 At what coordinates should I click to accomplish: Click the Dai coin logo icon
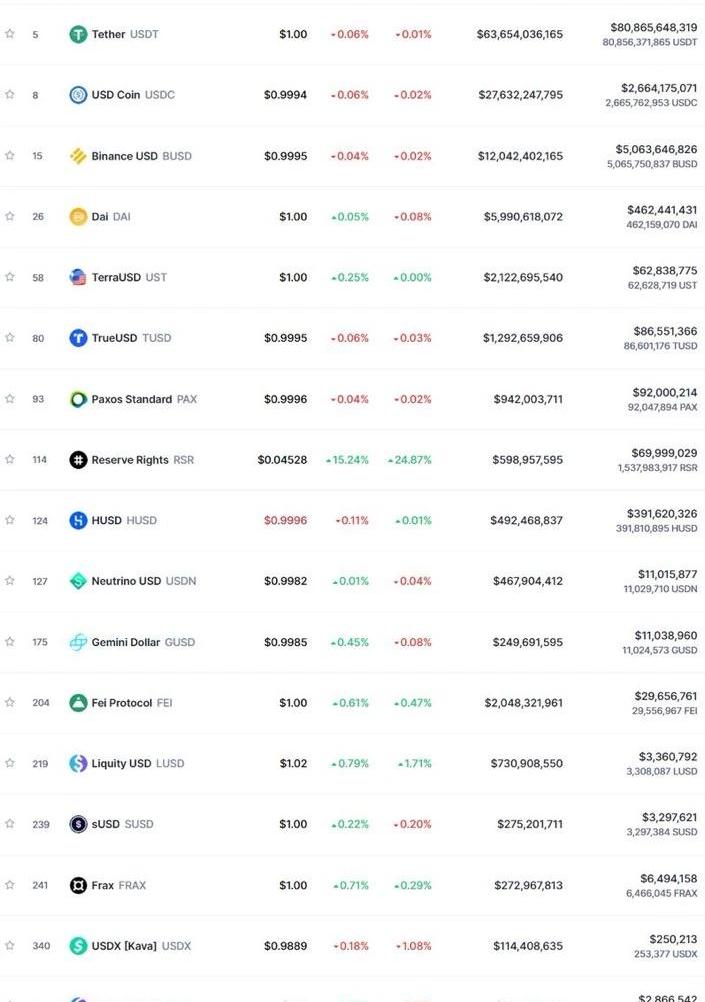coord(78,216)
